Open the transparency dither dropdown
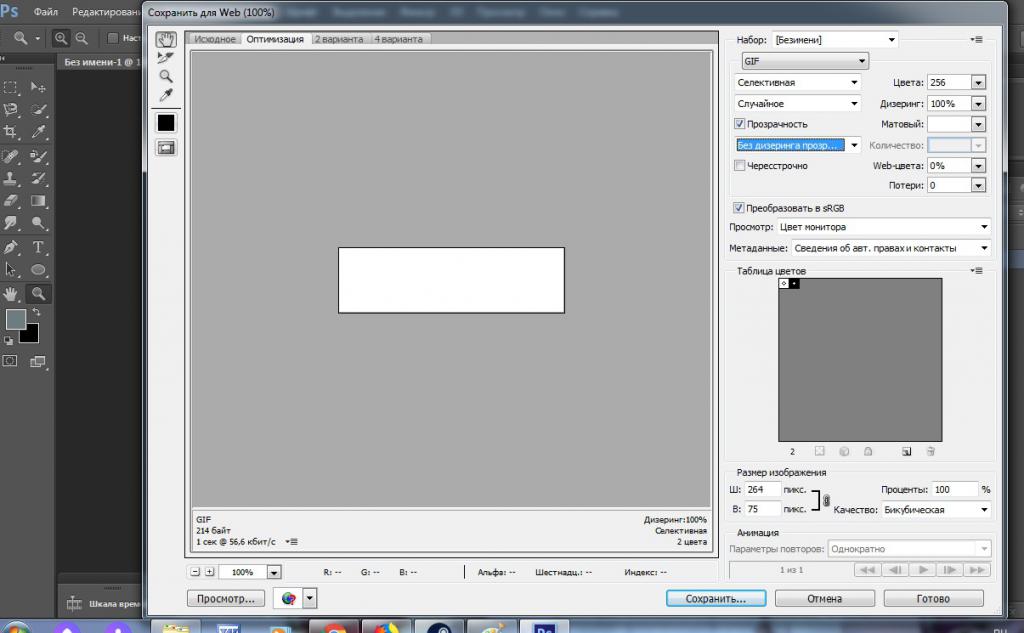Image resolution: width=1024 pixels, height=633 pixels. coord(797,145)
